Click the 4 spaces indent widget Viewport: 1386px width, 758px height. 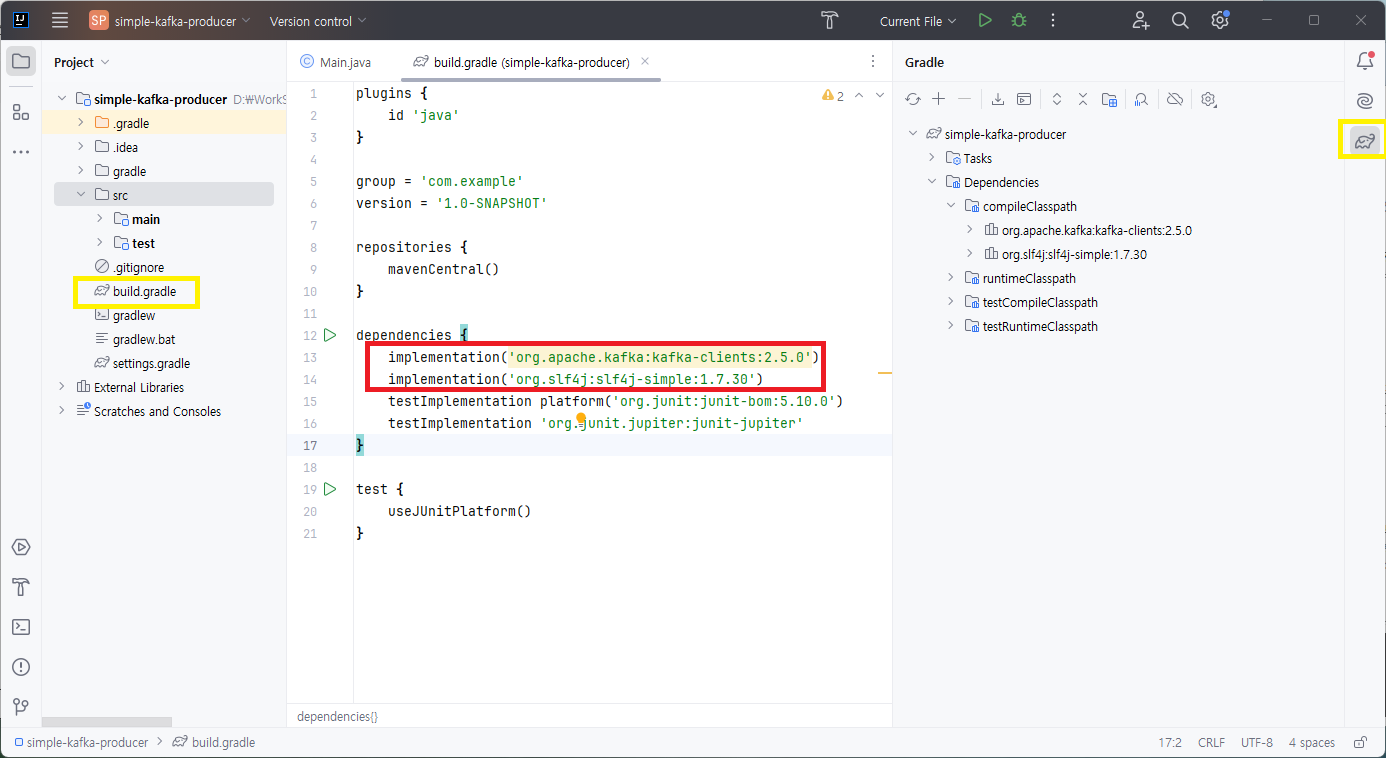point(1312,743)
